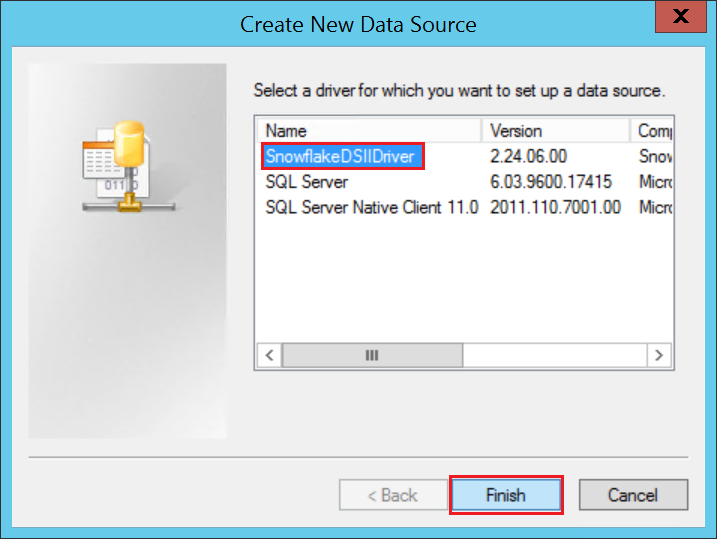Screen dimensions: 717x539
Task: Select the SQL Server driver row
Action: 306,182
